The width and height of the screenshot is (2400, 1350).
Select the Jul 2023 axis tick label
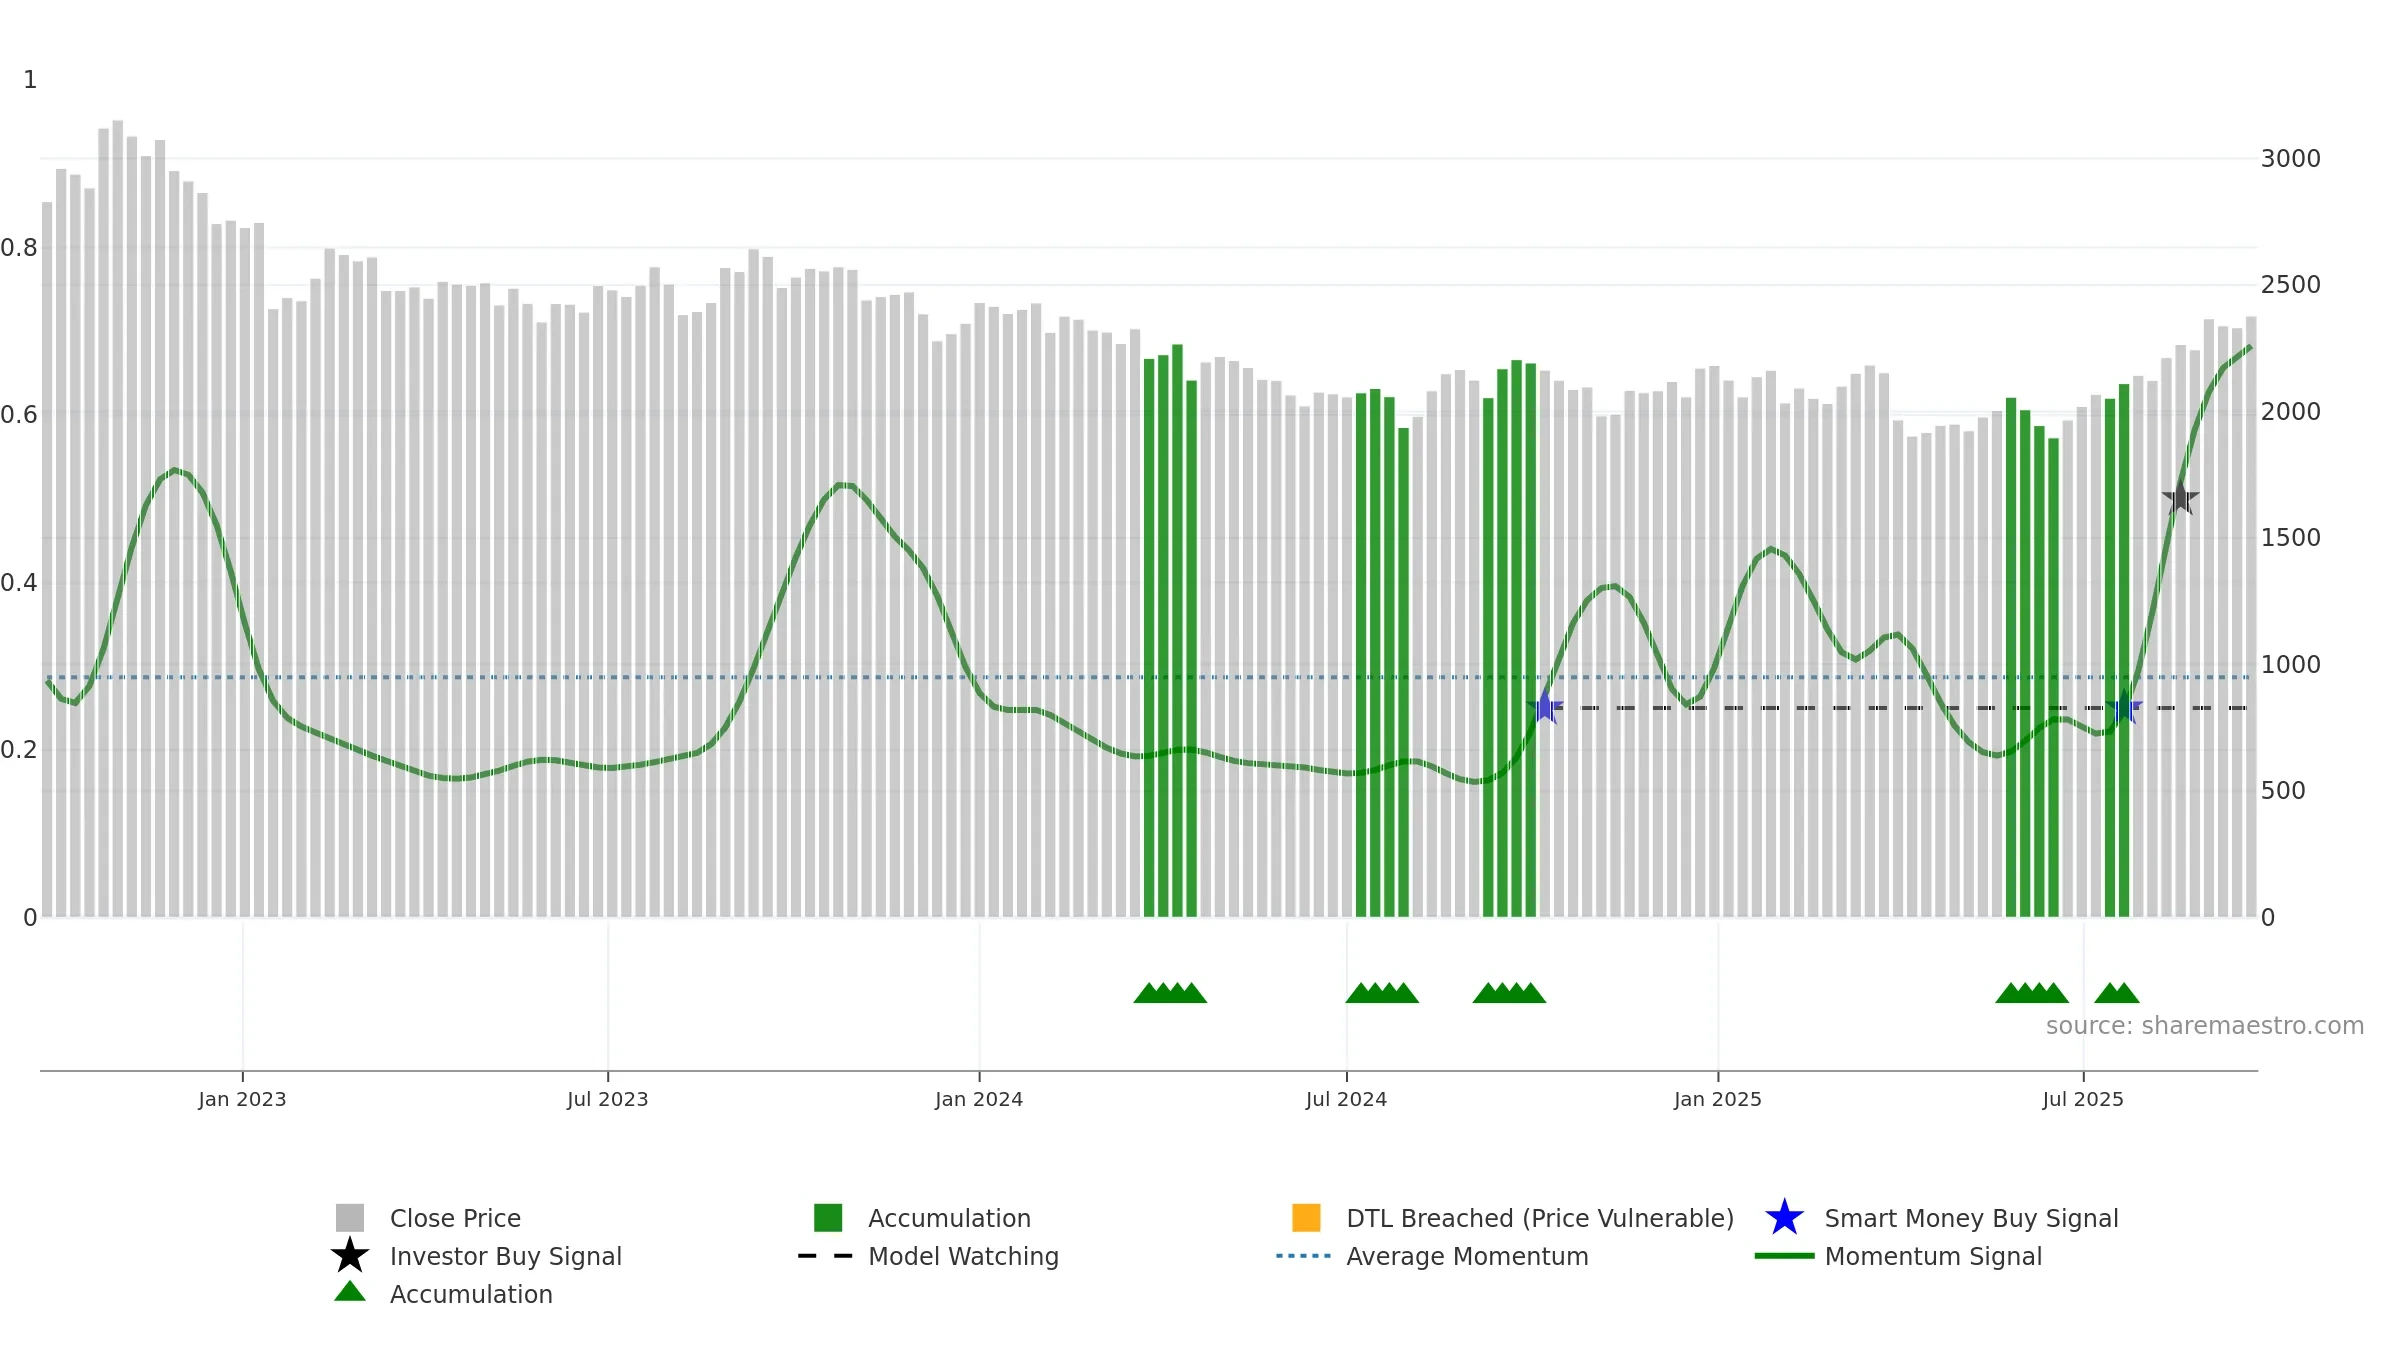(608, 1099)
